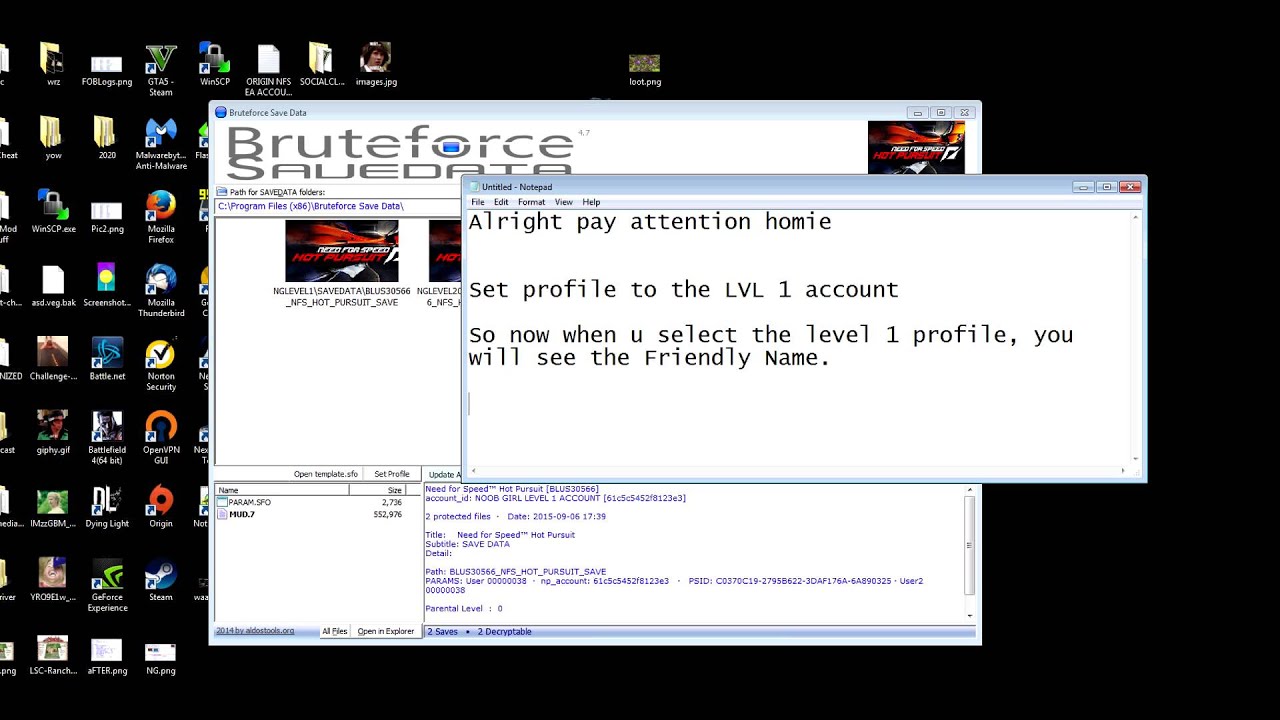Open Notepad Help menu

click(x=591, y=202)
